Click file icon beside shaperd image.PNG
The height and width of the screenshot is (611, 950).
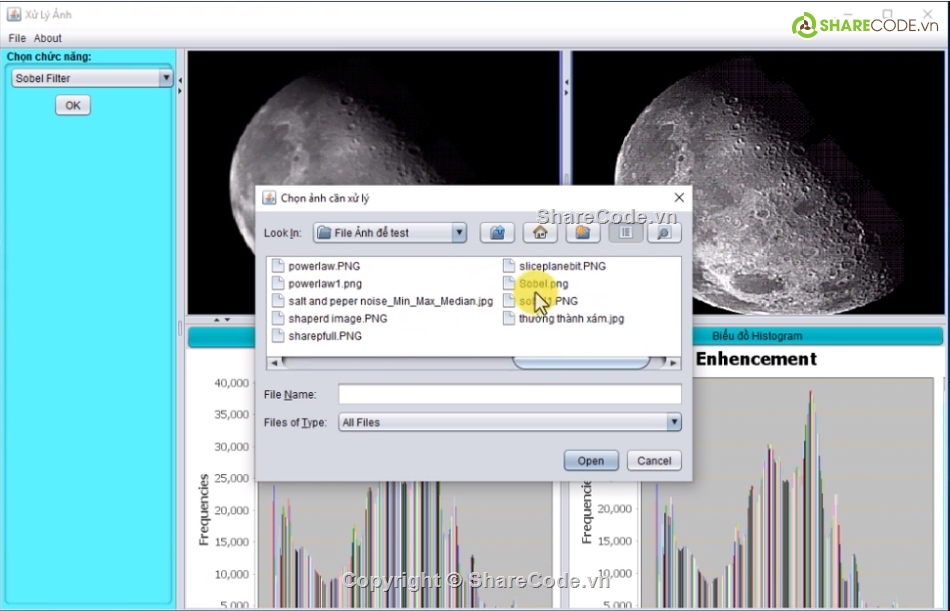pos(278,319)
